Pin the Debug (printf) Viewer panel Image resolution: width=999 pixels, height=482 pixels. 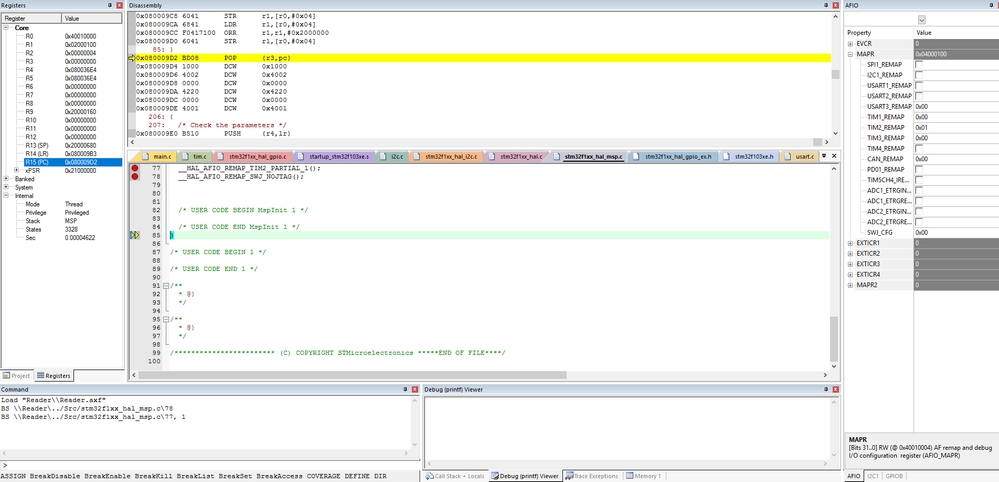(x=826, y=389)
